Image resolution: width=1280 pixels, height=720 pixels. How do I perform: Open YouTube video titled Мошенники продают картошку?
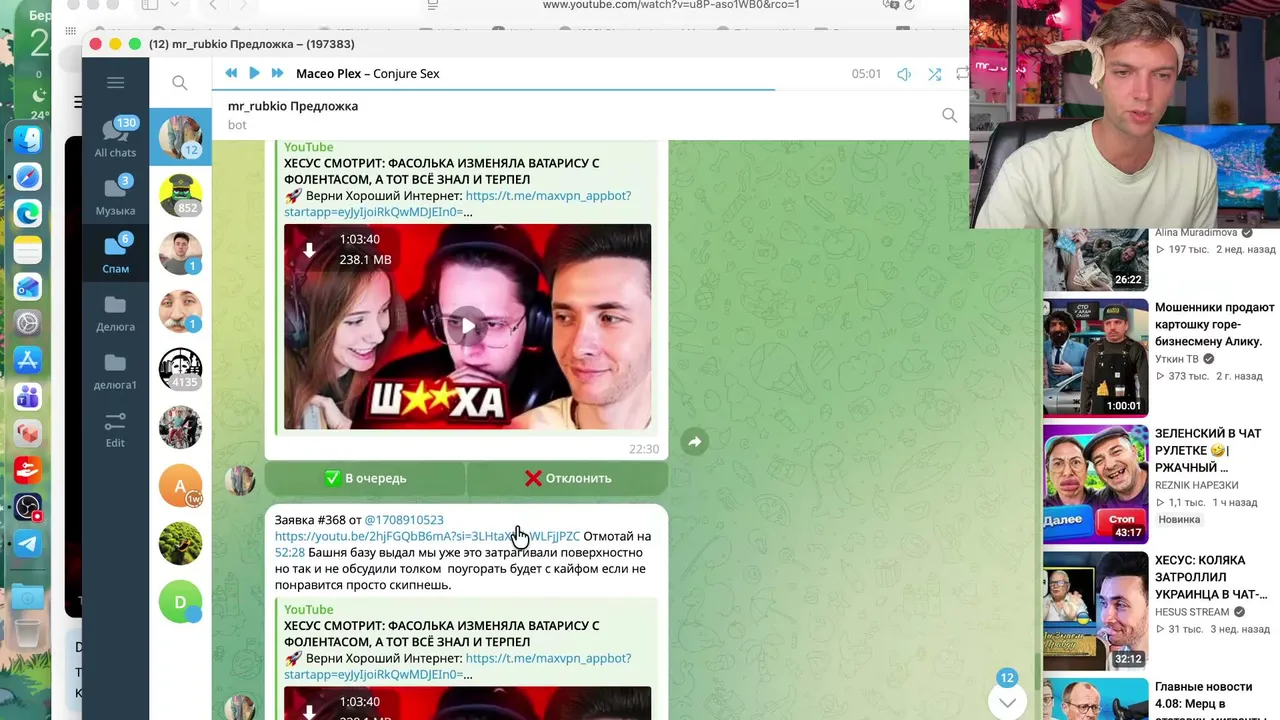pyautogui.click(x=1215, y=325)
